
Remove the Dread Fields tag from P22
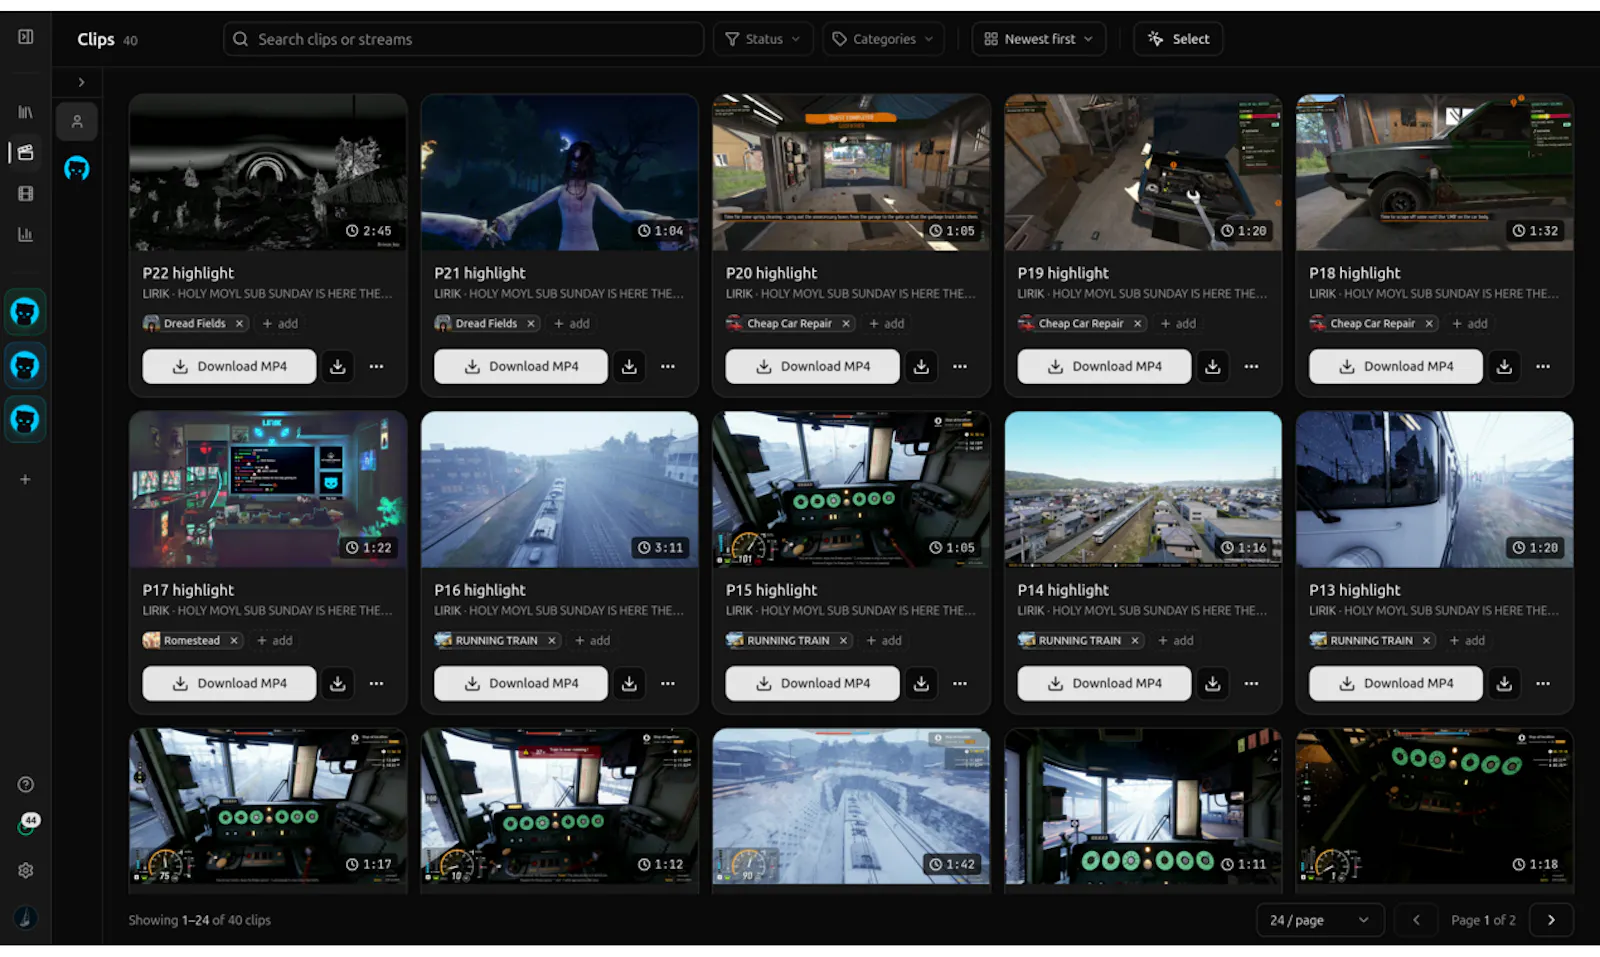(239, 324)
